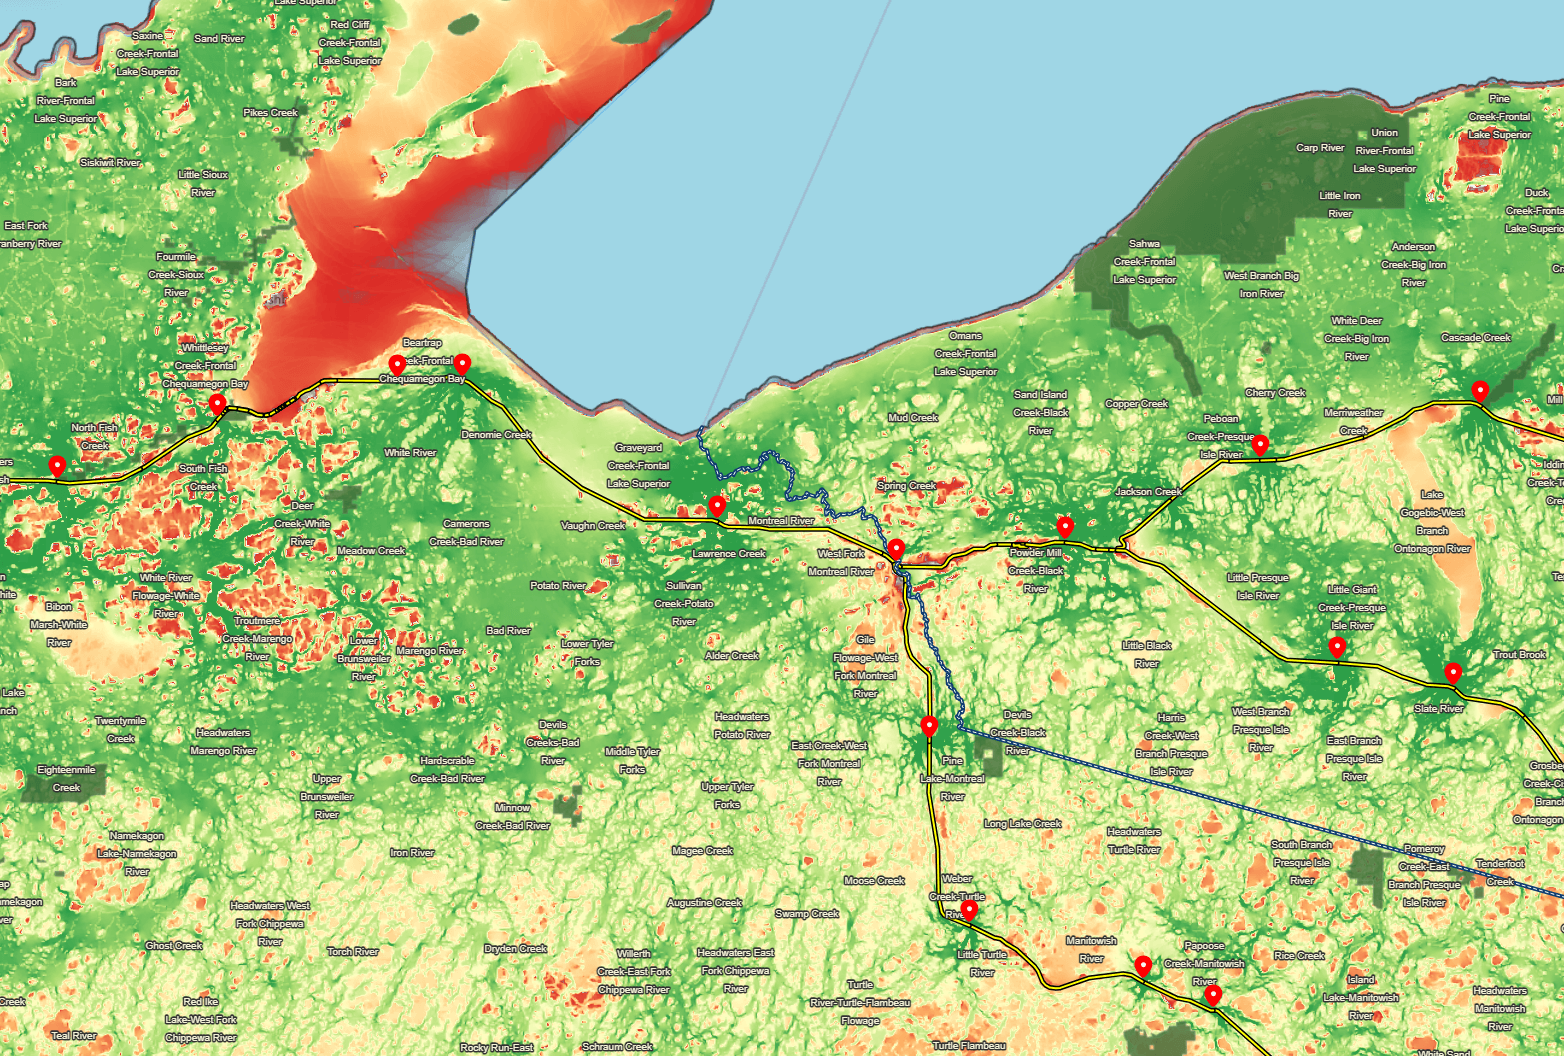Click the "Eighteenmile Creek" label
The image size is (1564, 1056).
[x=67, y=779]
